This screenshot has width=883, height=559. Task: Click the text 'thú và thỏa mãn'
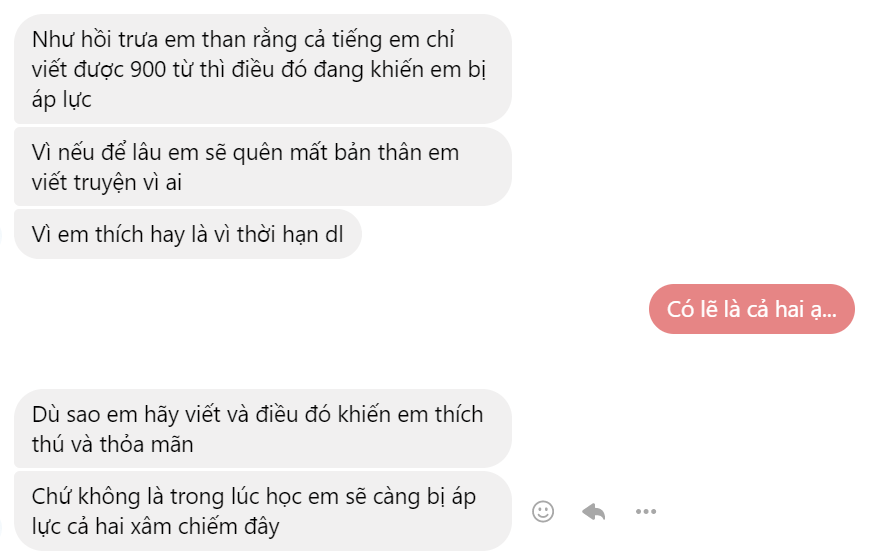(x=113, y=445)
